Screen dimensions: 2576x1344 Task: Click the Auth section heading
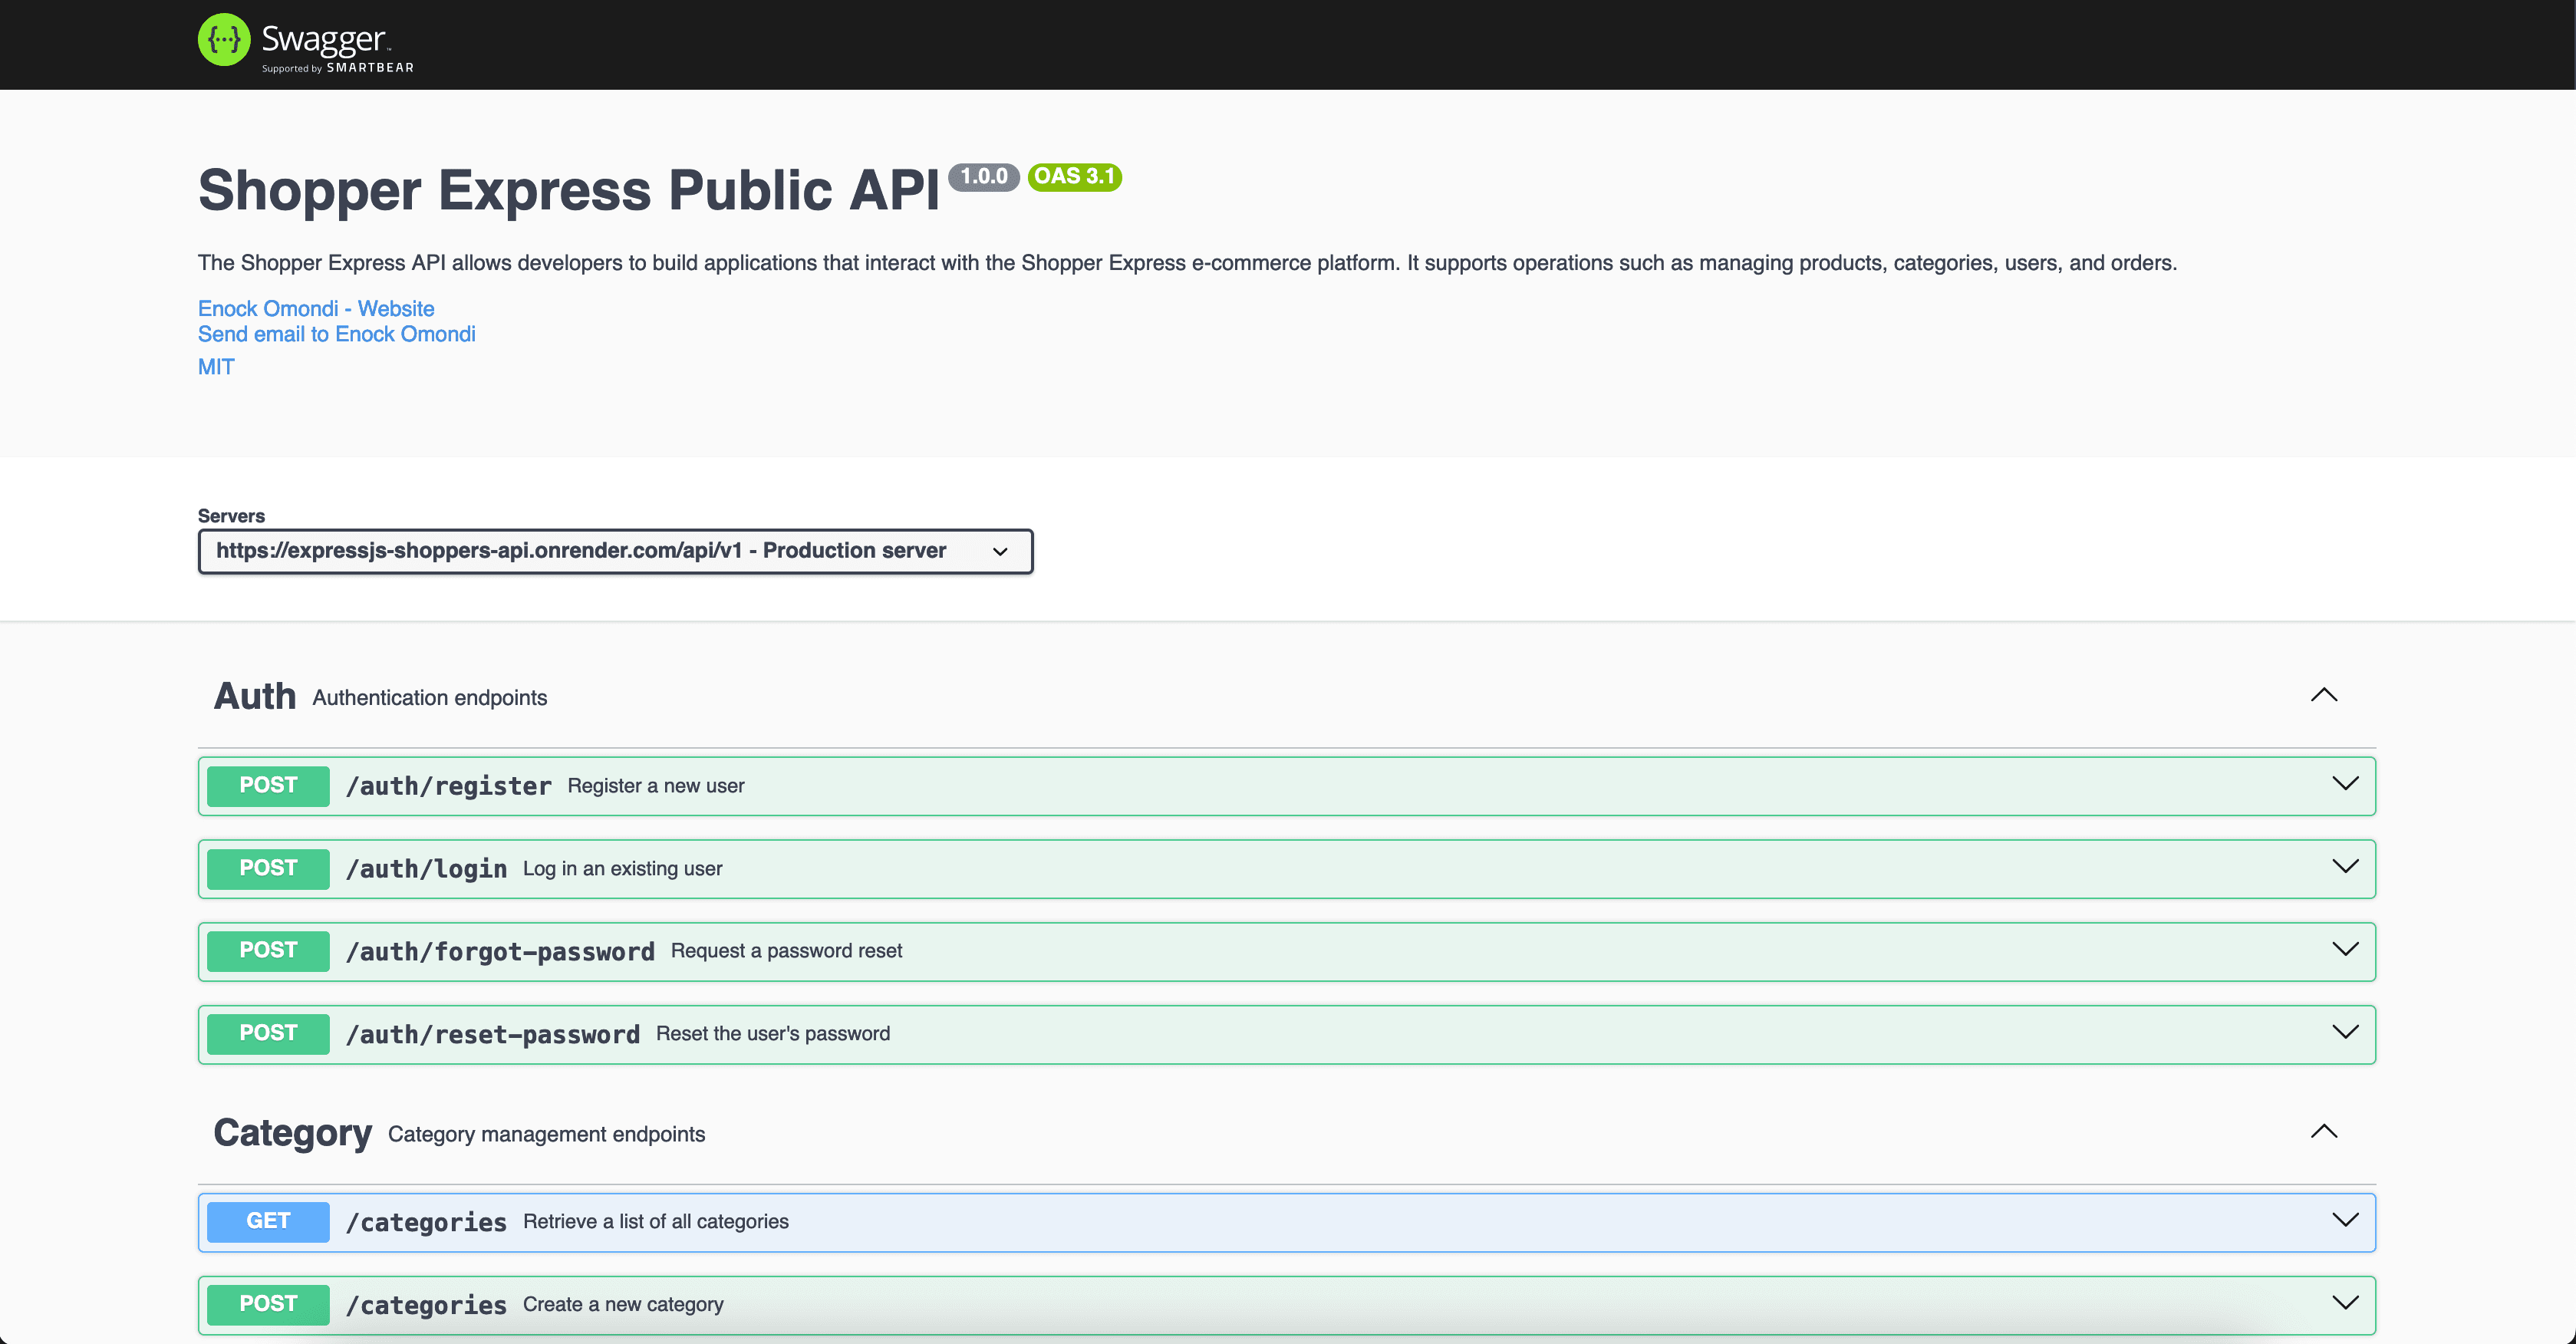(255, 696)
